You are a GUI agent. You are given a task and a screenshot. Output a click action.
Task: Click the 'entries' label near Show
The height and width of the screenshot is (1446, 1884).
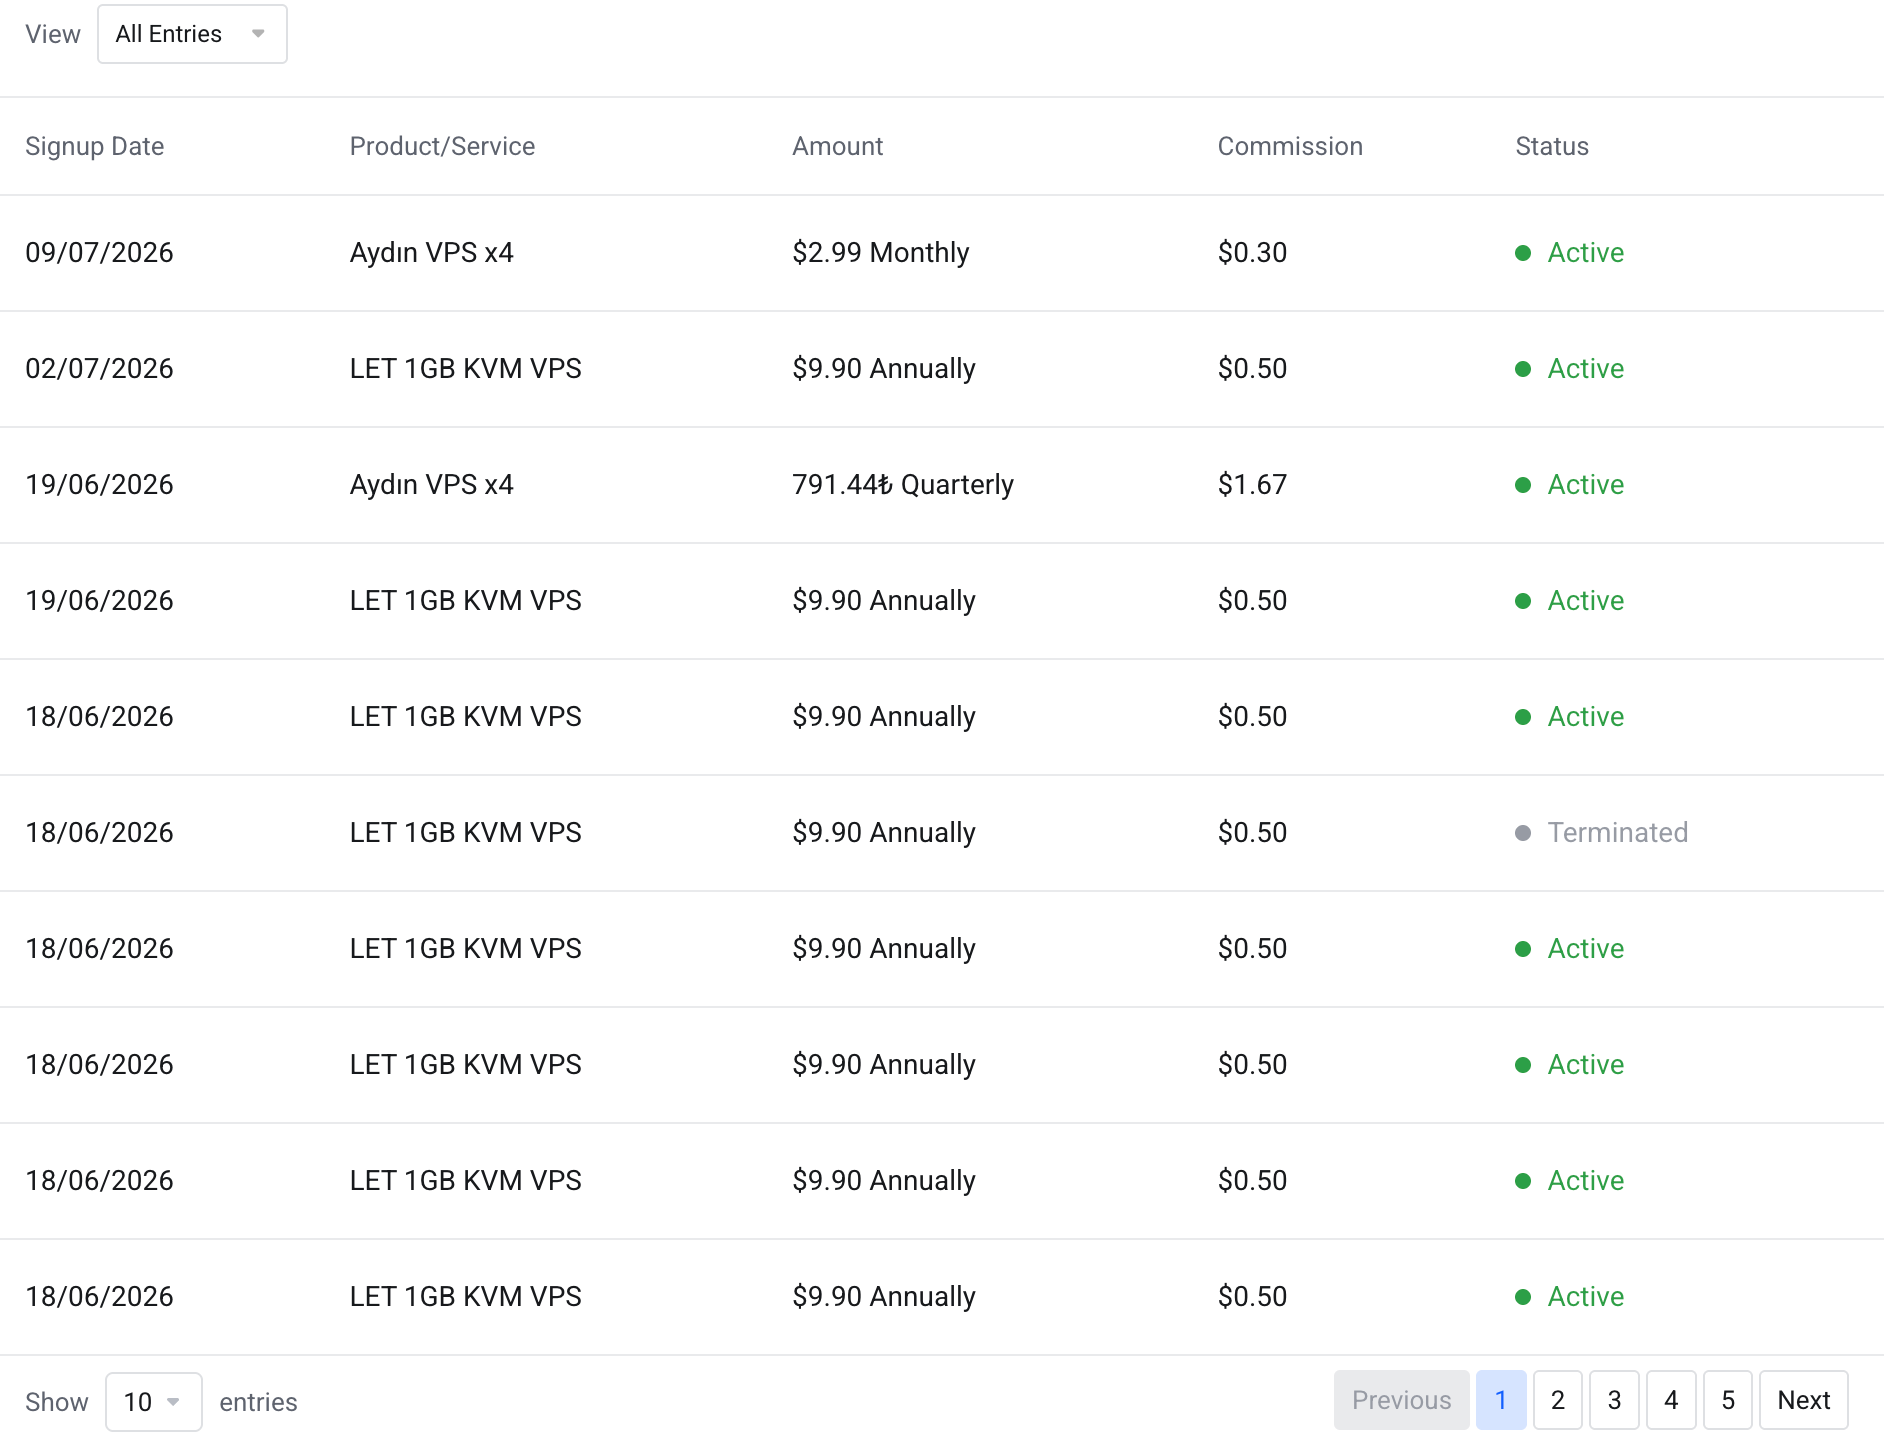click(x=258, y=1402)
